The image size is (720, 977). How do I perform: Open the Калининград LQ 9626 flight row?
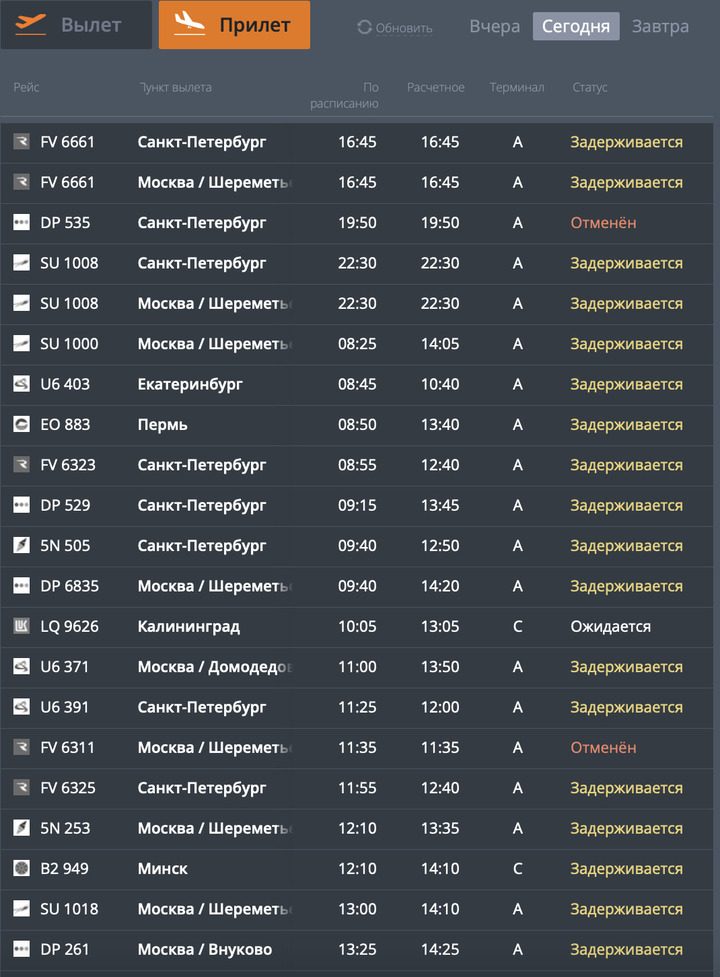click(358, 627)
